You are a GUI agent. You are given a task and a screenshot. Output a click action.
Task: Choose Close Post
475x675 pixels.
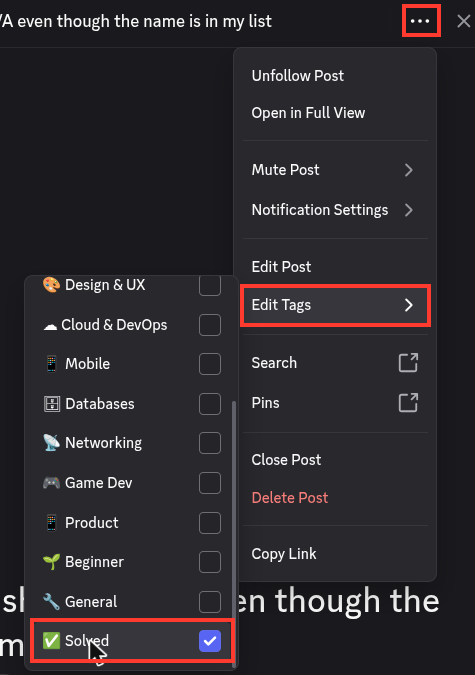point(335,459)
